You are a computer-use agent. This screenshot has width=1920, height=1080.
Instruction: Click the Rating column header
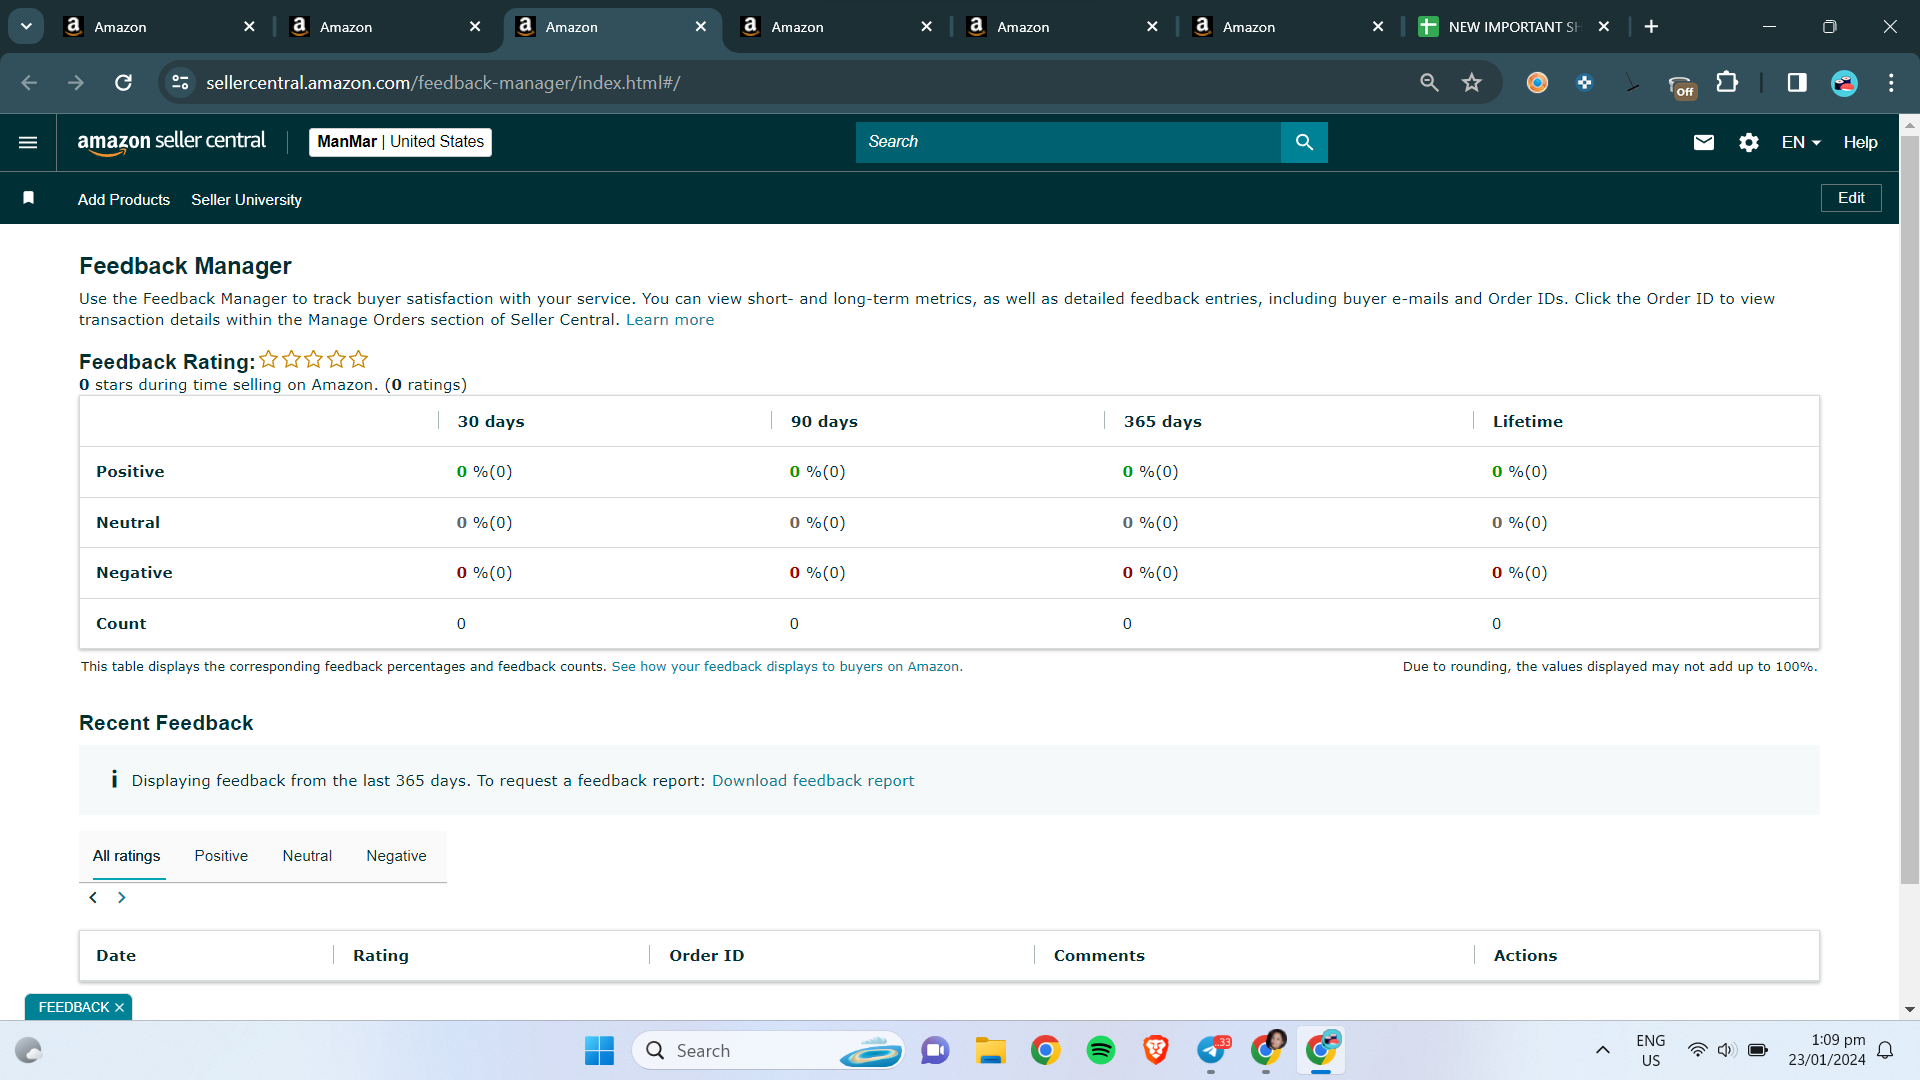381,956
